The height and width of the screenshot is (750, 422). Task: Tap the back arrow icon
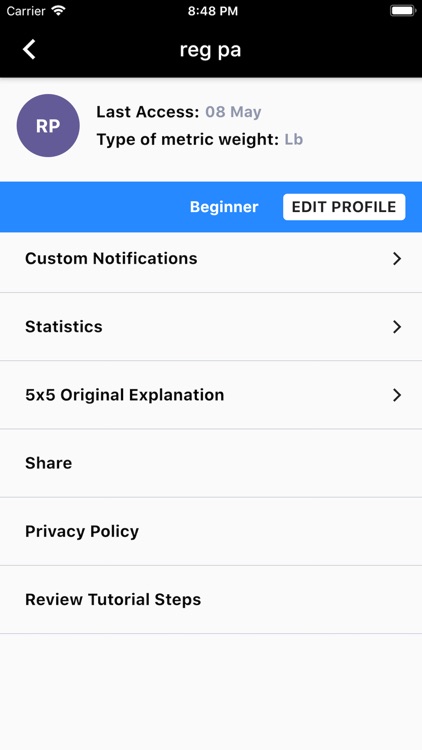coord(29,50)
